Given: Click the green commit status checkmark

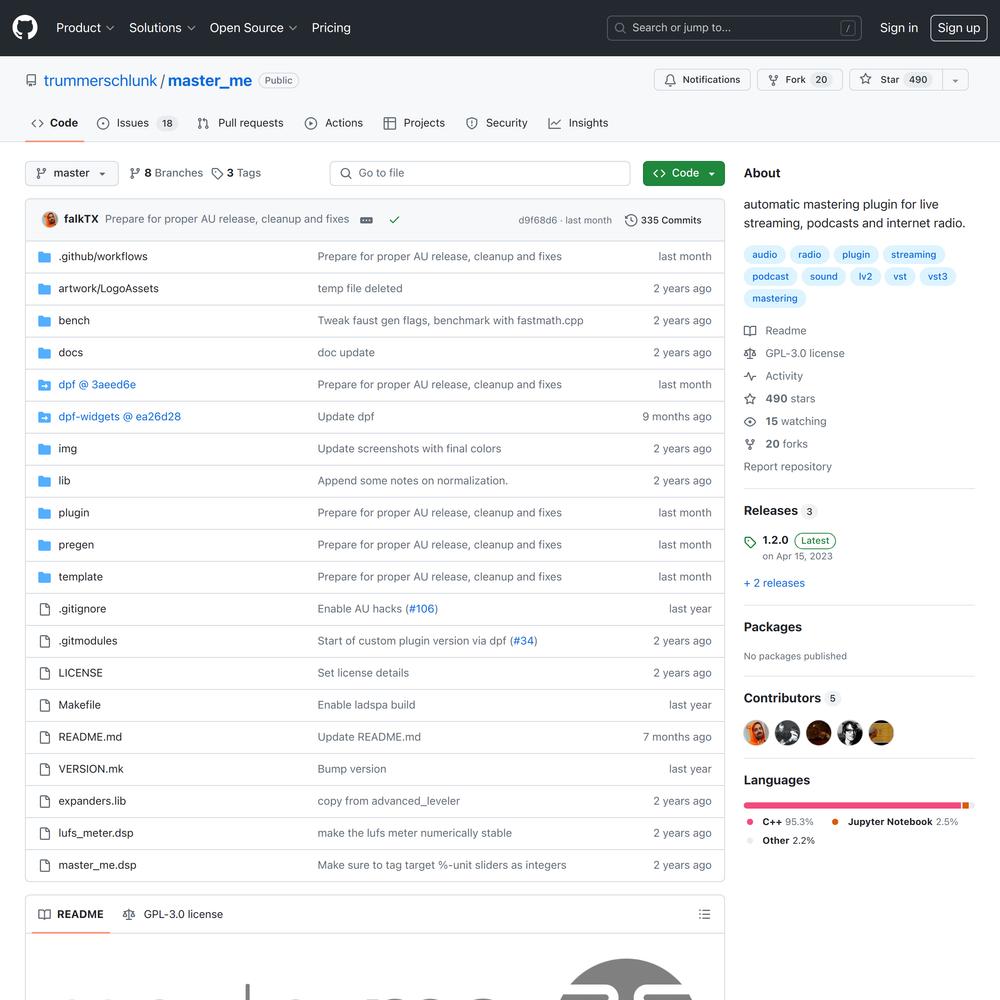Looking at the screenshot, I should (x=394, y=220).
